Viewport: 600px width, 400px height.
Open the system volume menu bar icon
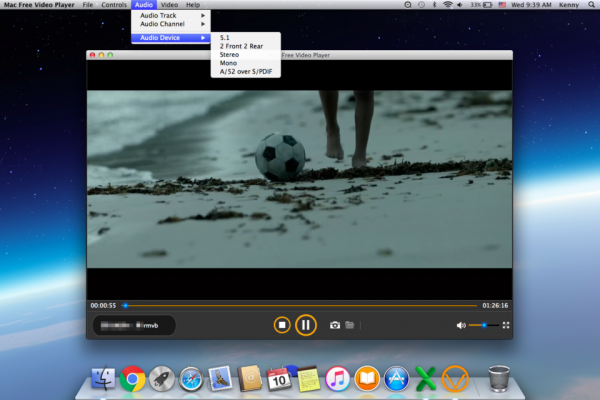(x=460, y=5)
